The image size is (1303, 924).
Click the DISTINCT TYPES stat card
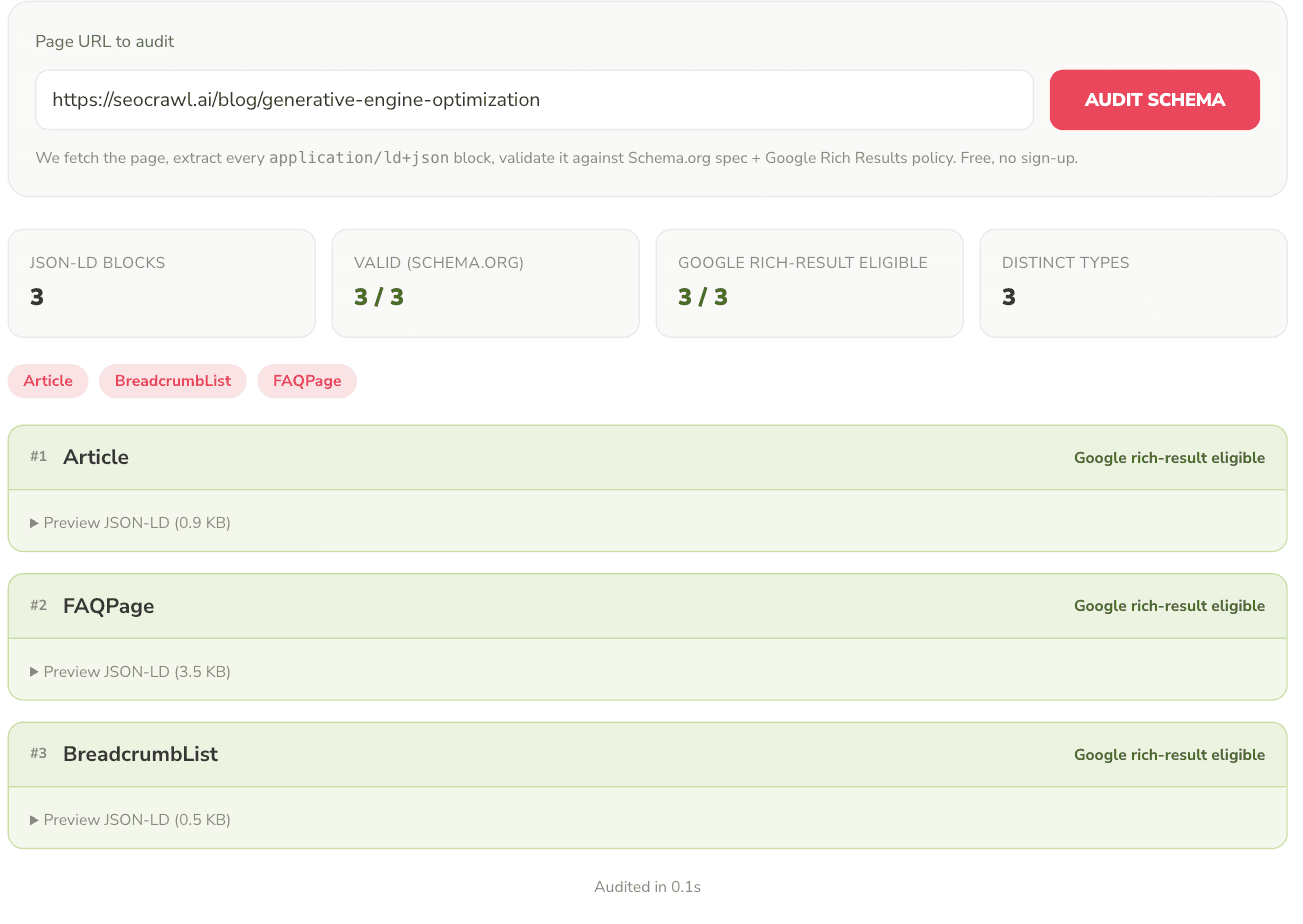(x=1134, y=283)
